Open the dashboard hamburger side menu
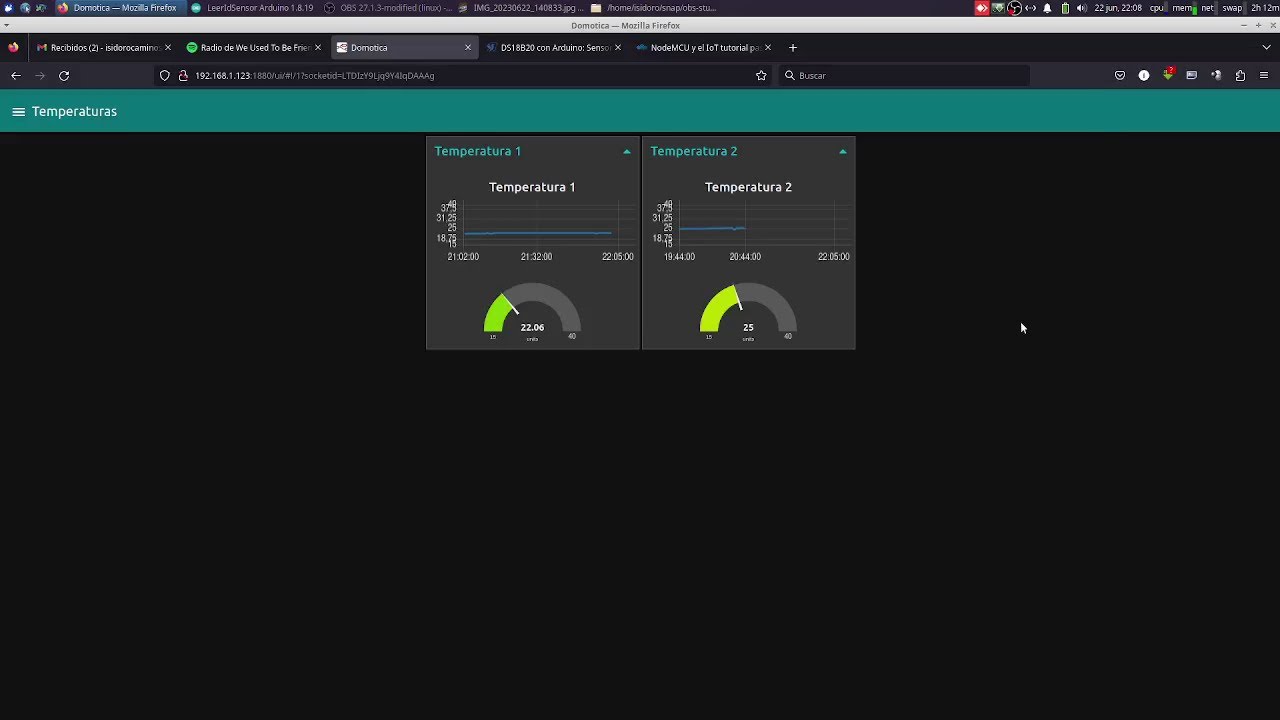Screen dimensions: 1280x720 (18, 112)
